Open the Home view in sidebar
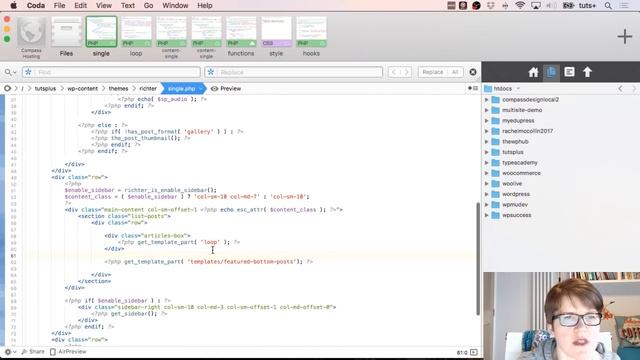The image size is (640, 360). pos(533,72)
